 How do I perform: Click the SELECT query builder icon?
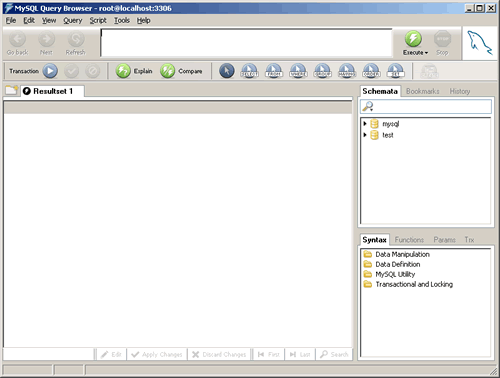[249, 71]
